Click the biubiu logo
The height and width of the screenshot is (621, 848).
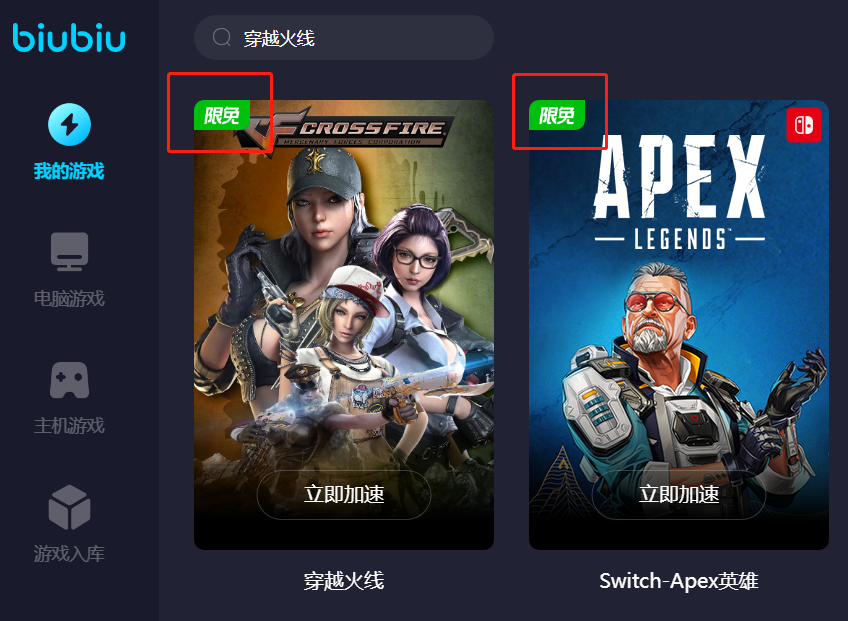pyautogui.click(x=69, y=37)
